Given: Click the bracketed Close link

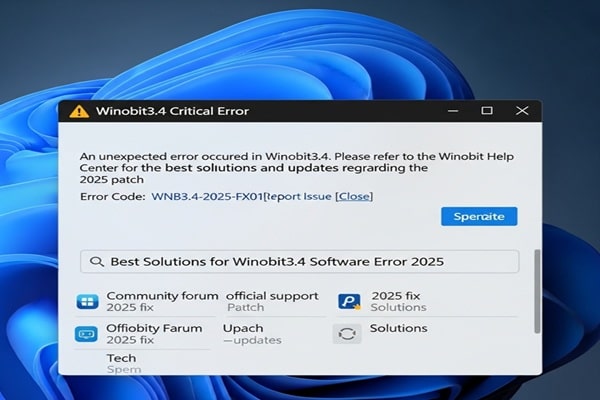Looking at the screenshot, I should point(354,197).
